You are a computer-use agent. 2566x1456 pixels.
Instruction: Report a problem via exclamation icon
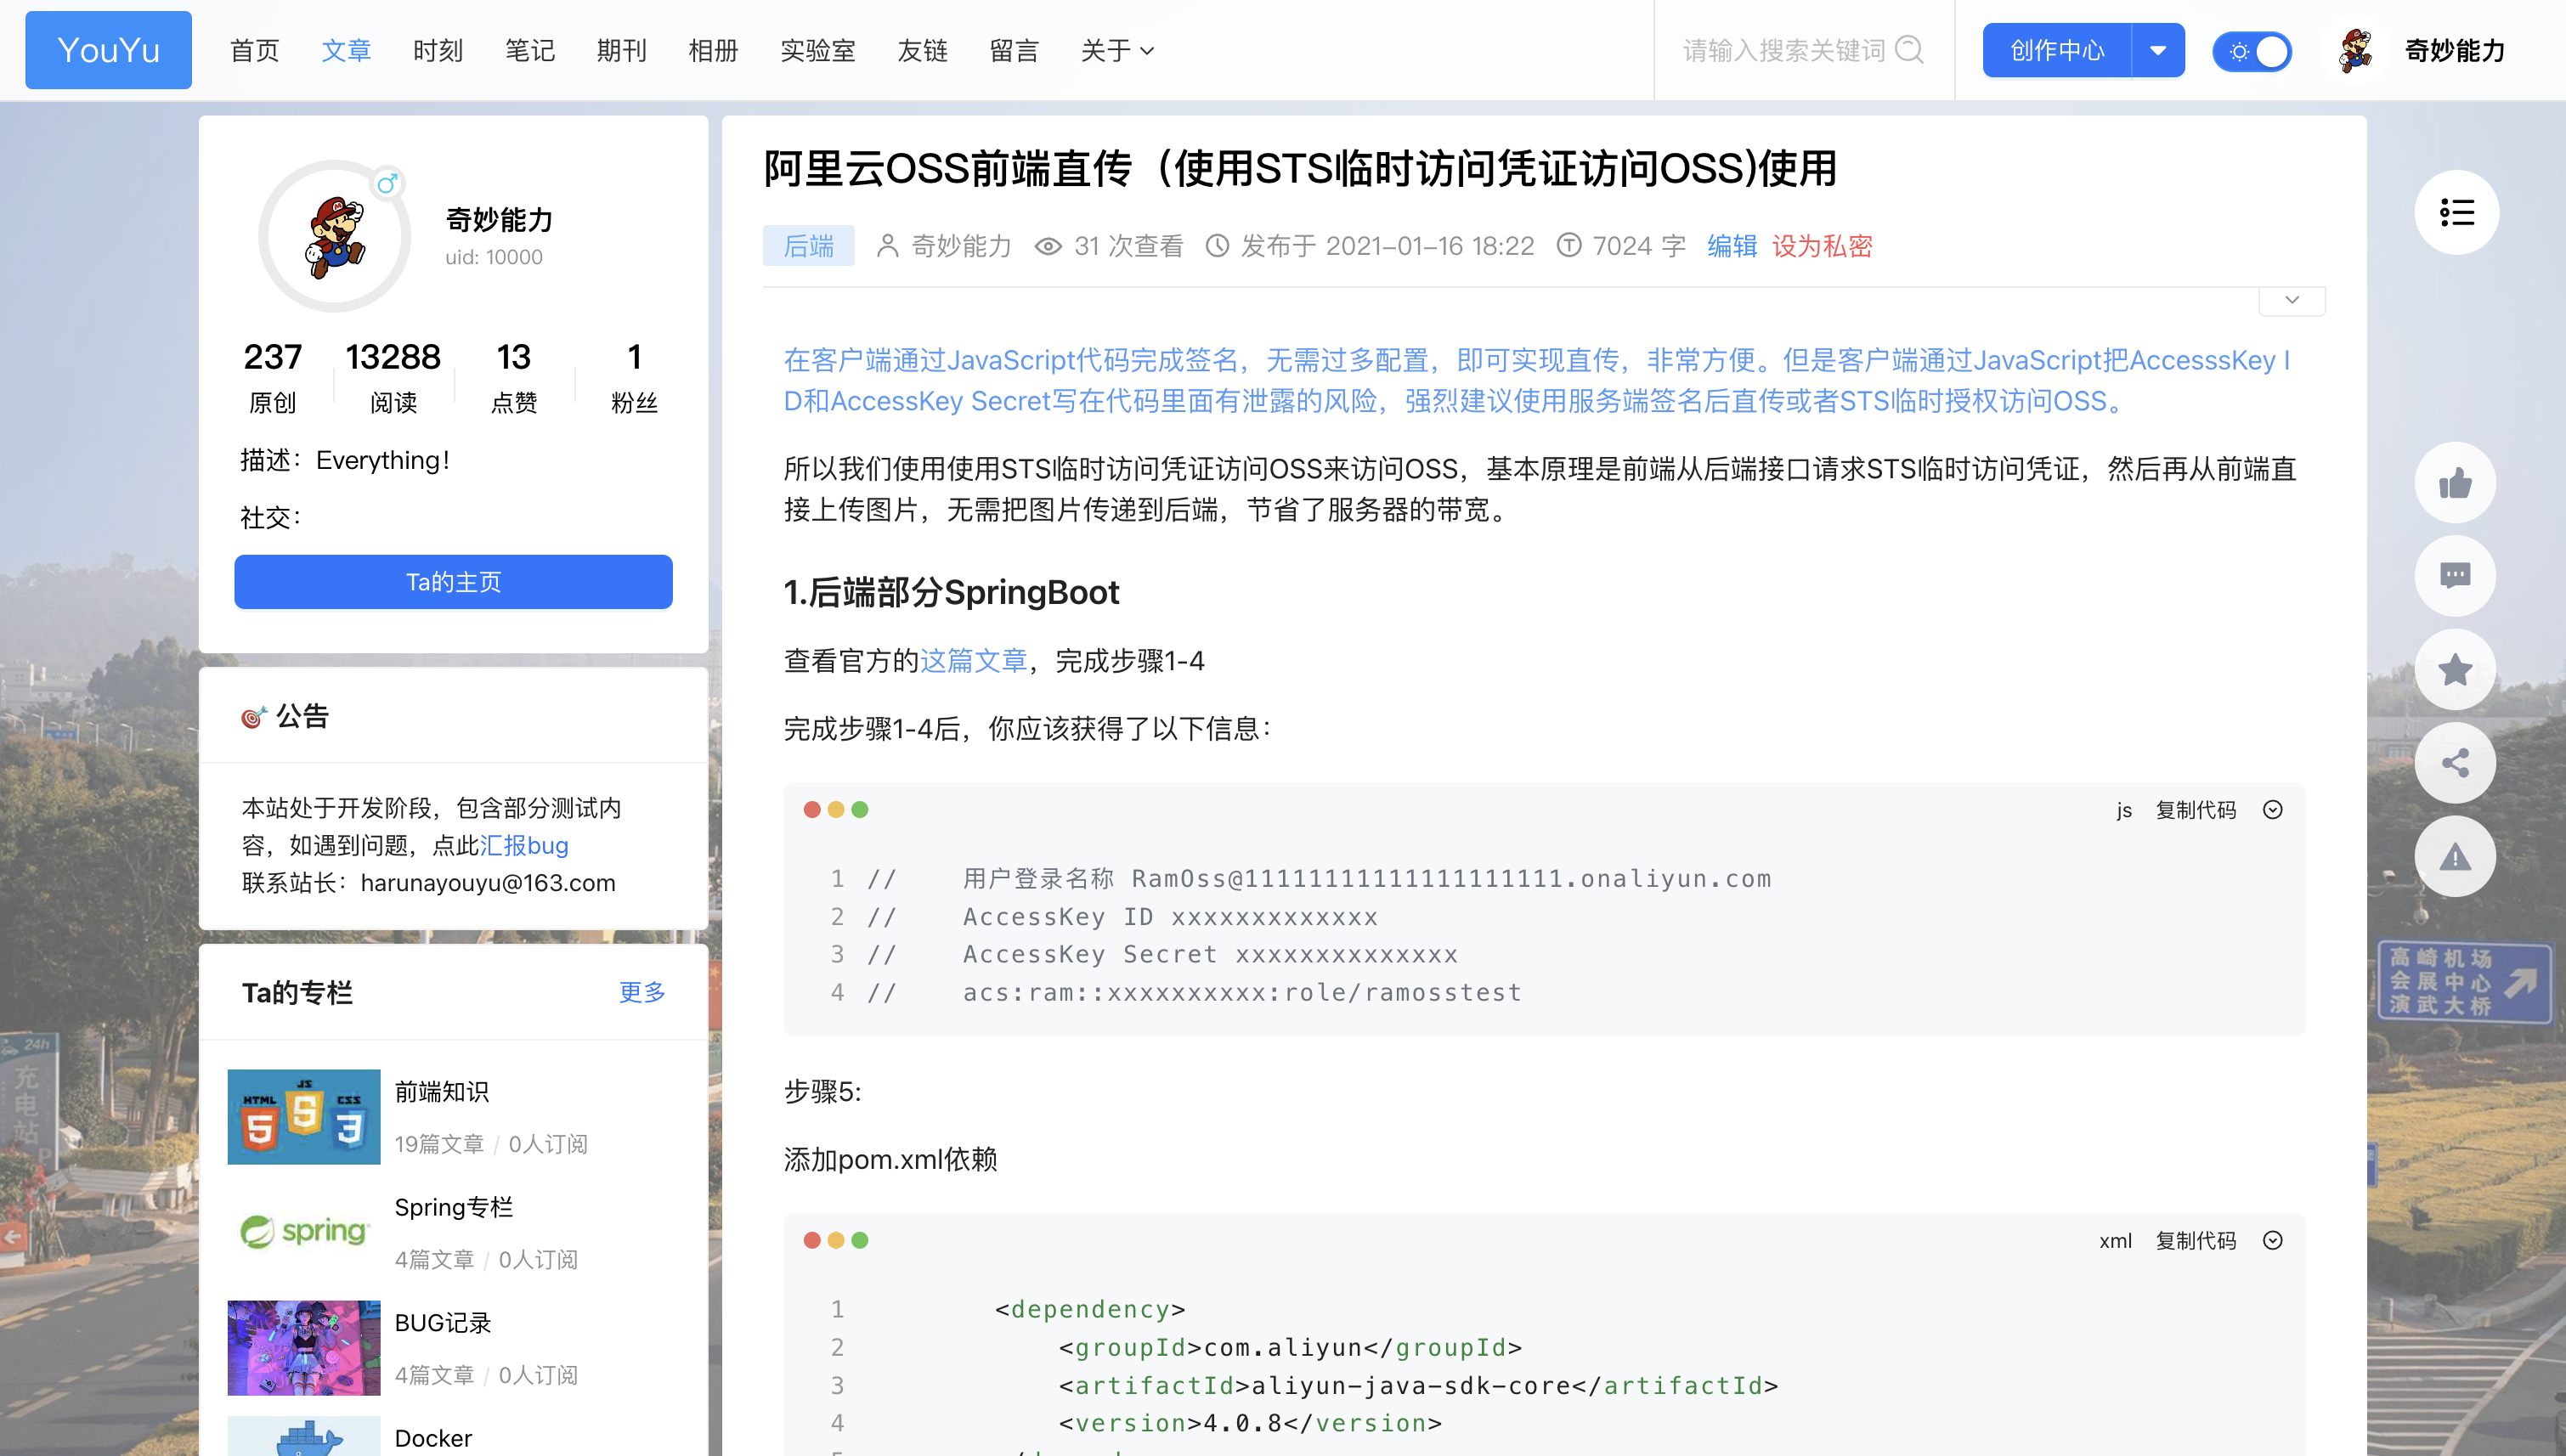[2457, 856]
